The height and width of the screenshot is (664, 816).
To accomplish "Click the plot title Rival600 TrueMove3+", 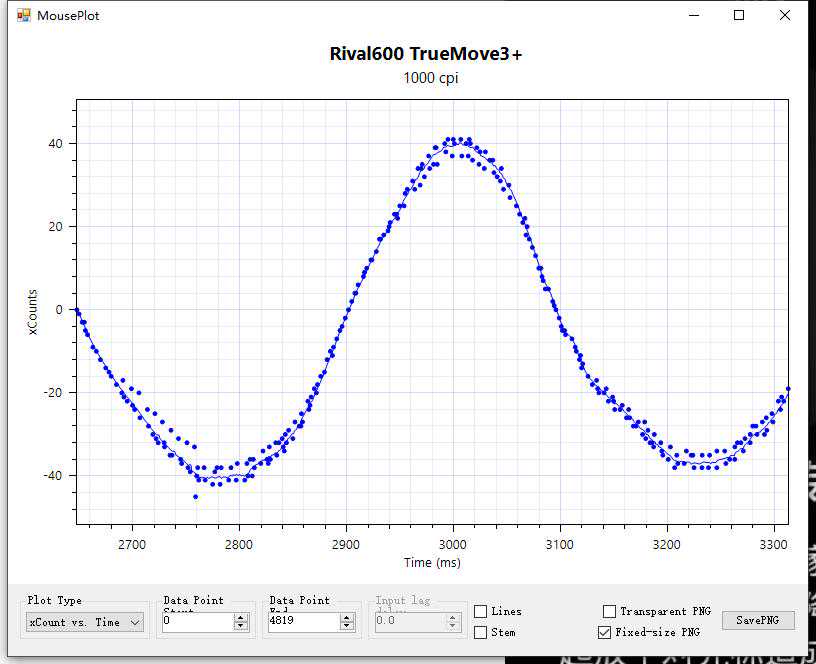I will tap(425, 54).
